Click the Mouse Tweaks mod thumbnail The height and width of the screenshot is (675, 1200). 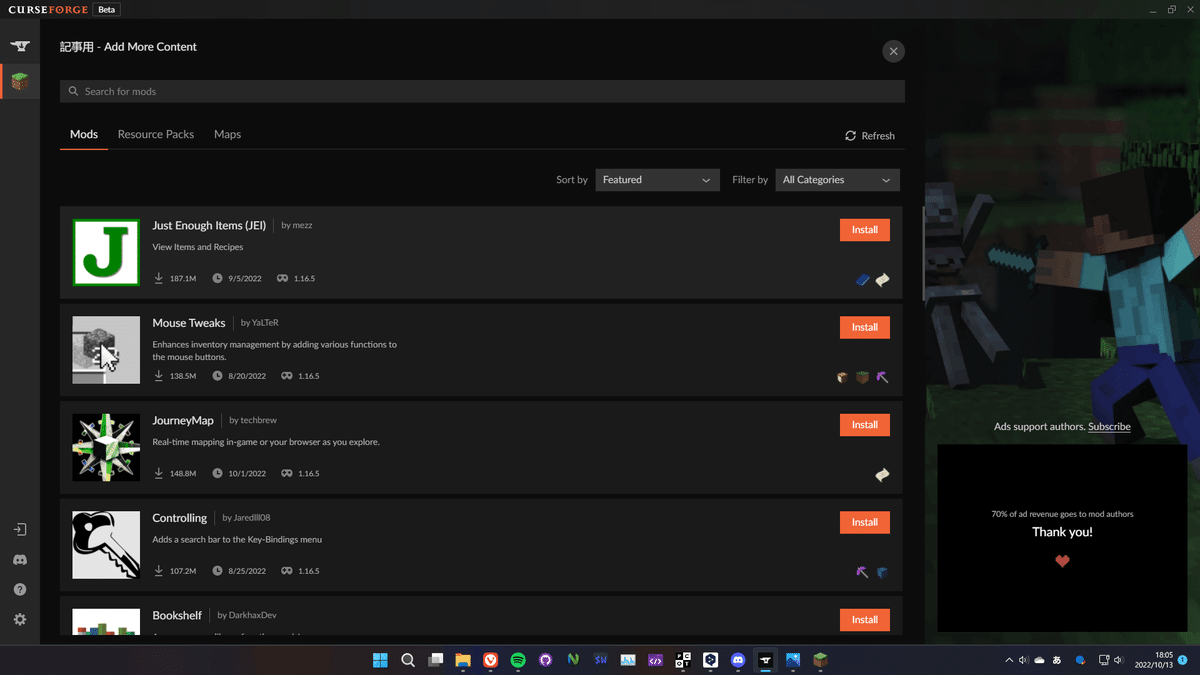coord(105,350)
